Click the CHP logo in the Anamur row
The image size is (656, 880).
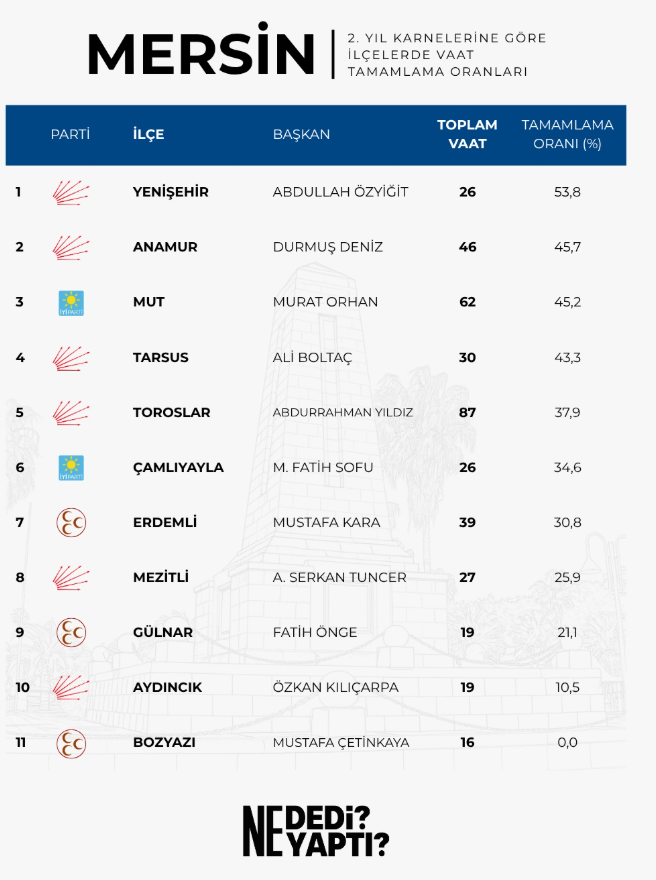[x=71, y=248]
